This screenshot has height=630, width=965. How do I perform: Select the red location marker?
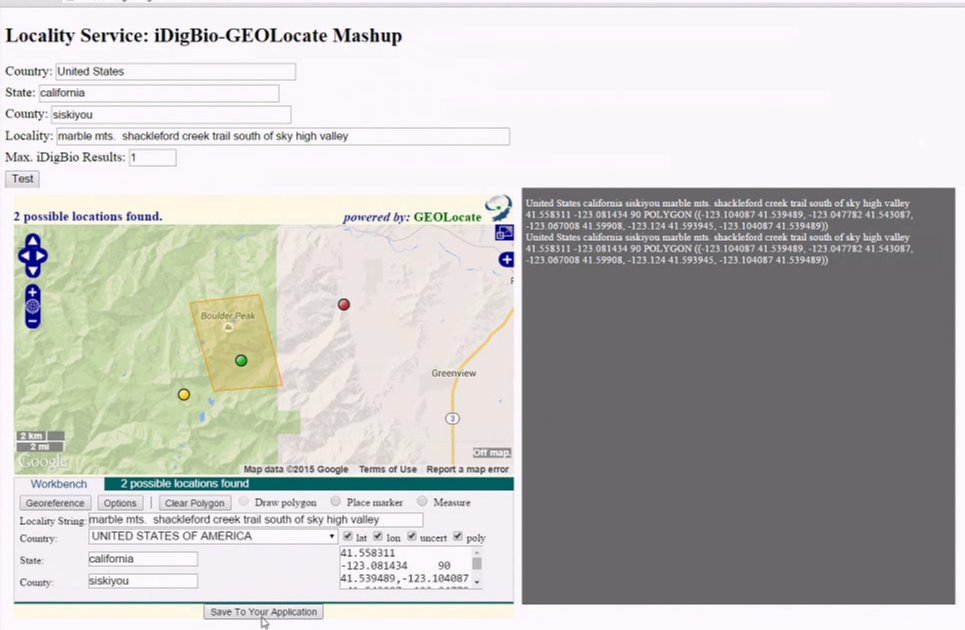coord(344,305)
